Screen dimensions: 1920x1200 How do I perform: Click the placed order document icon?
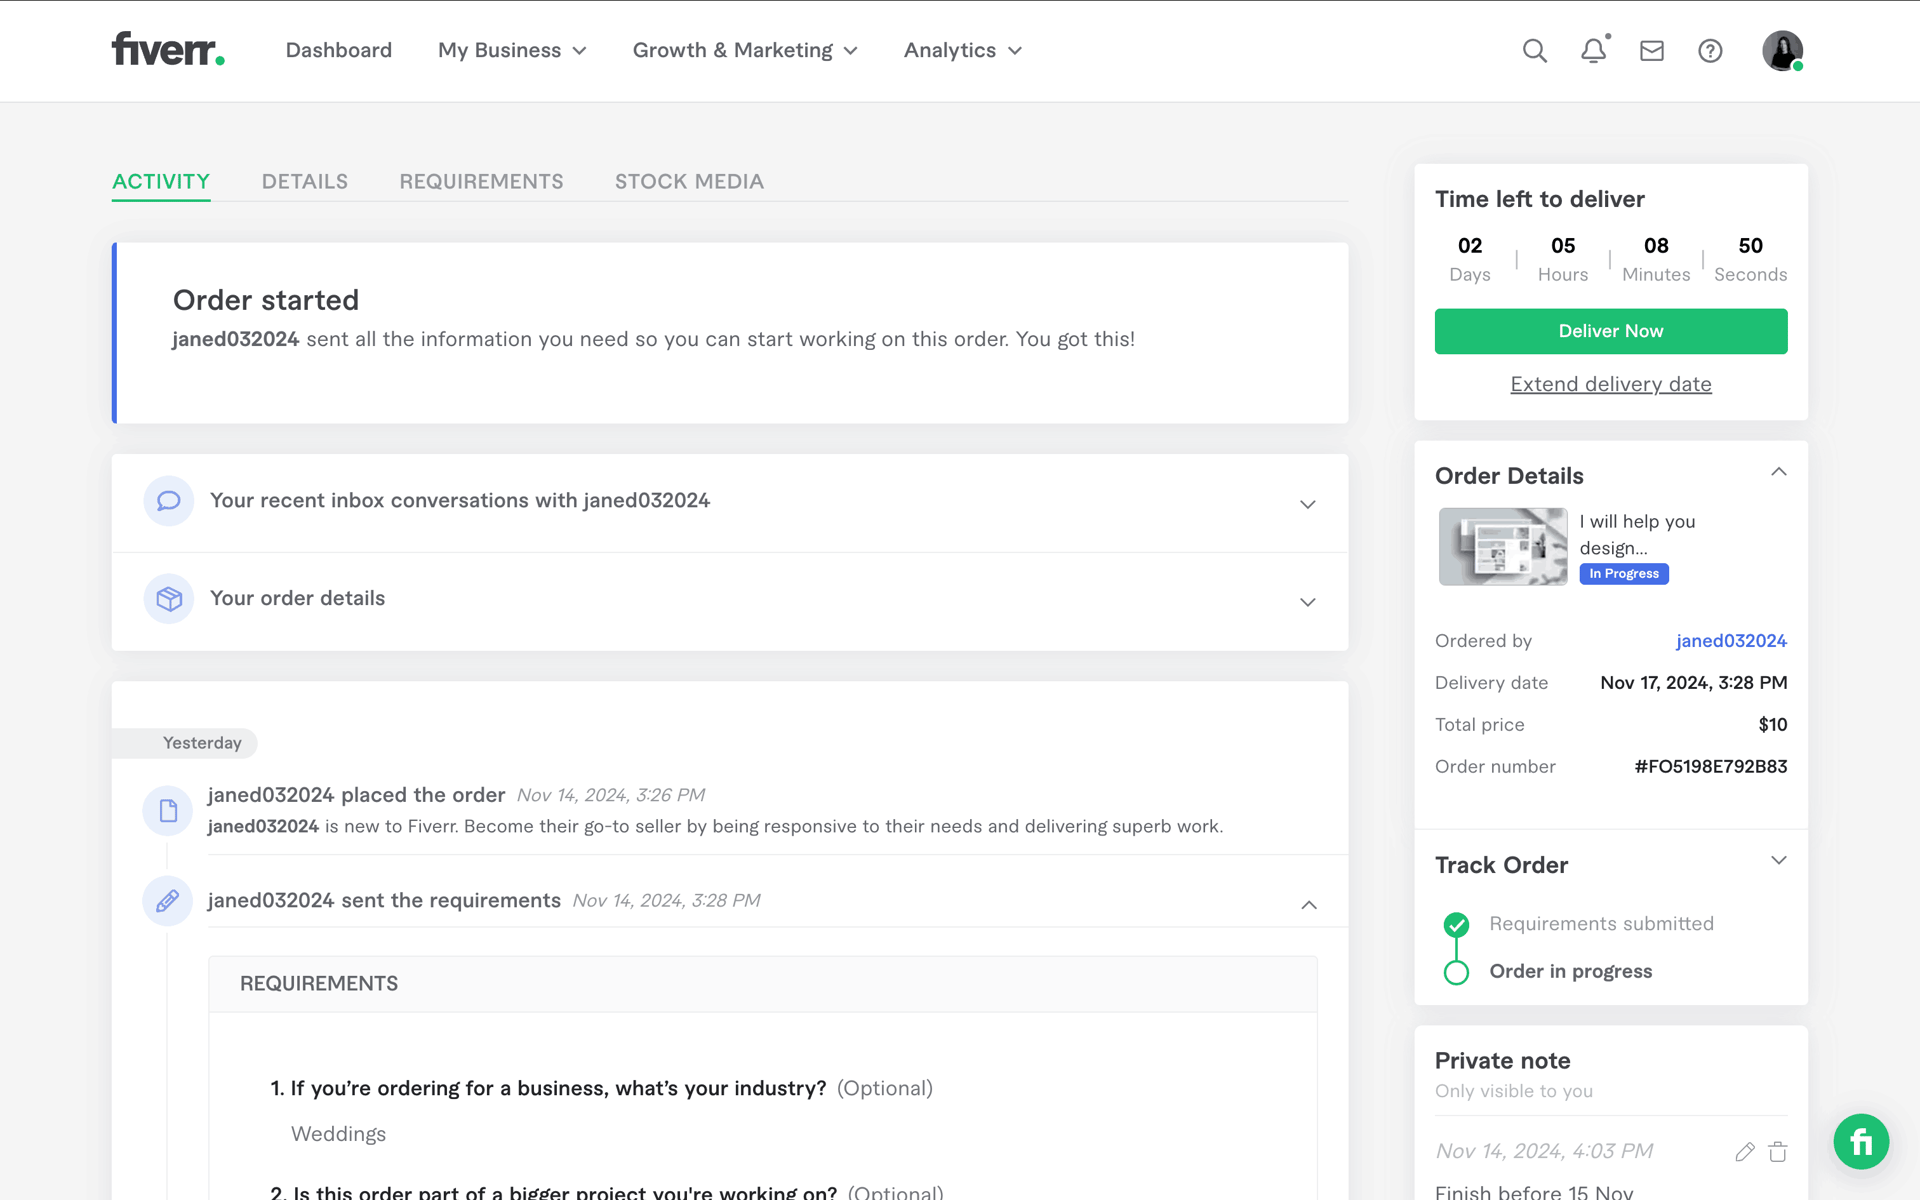click(x=168, y=810)
